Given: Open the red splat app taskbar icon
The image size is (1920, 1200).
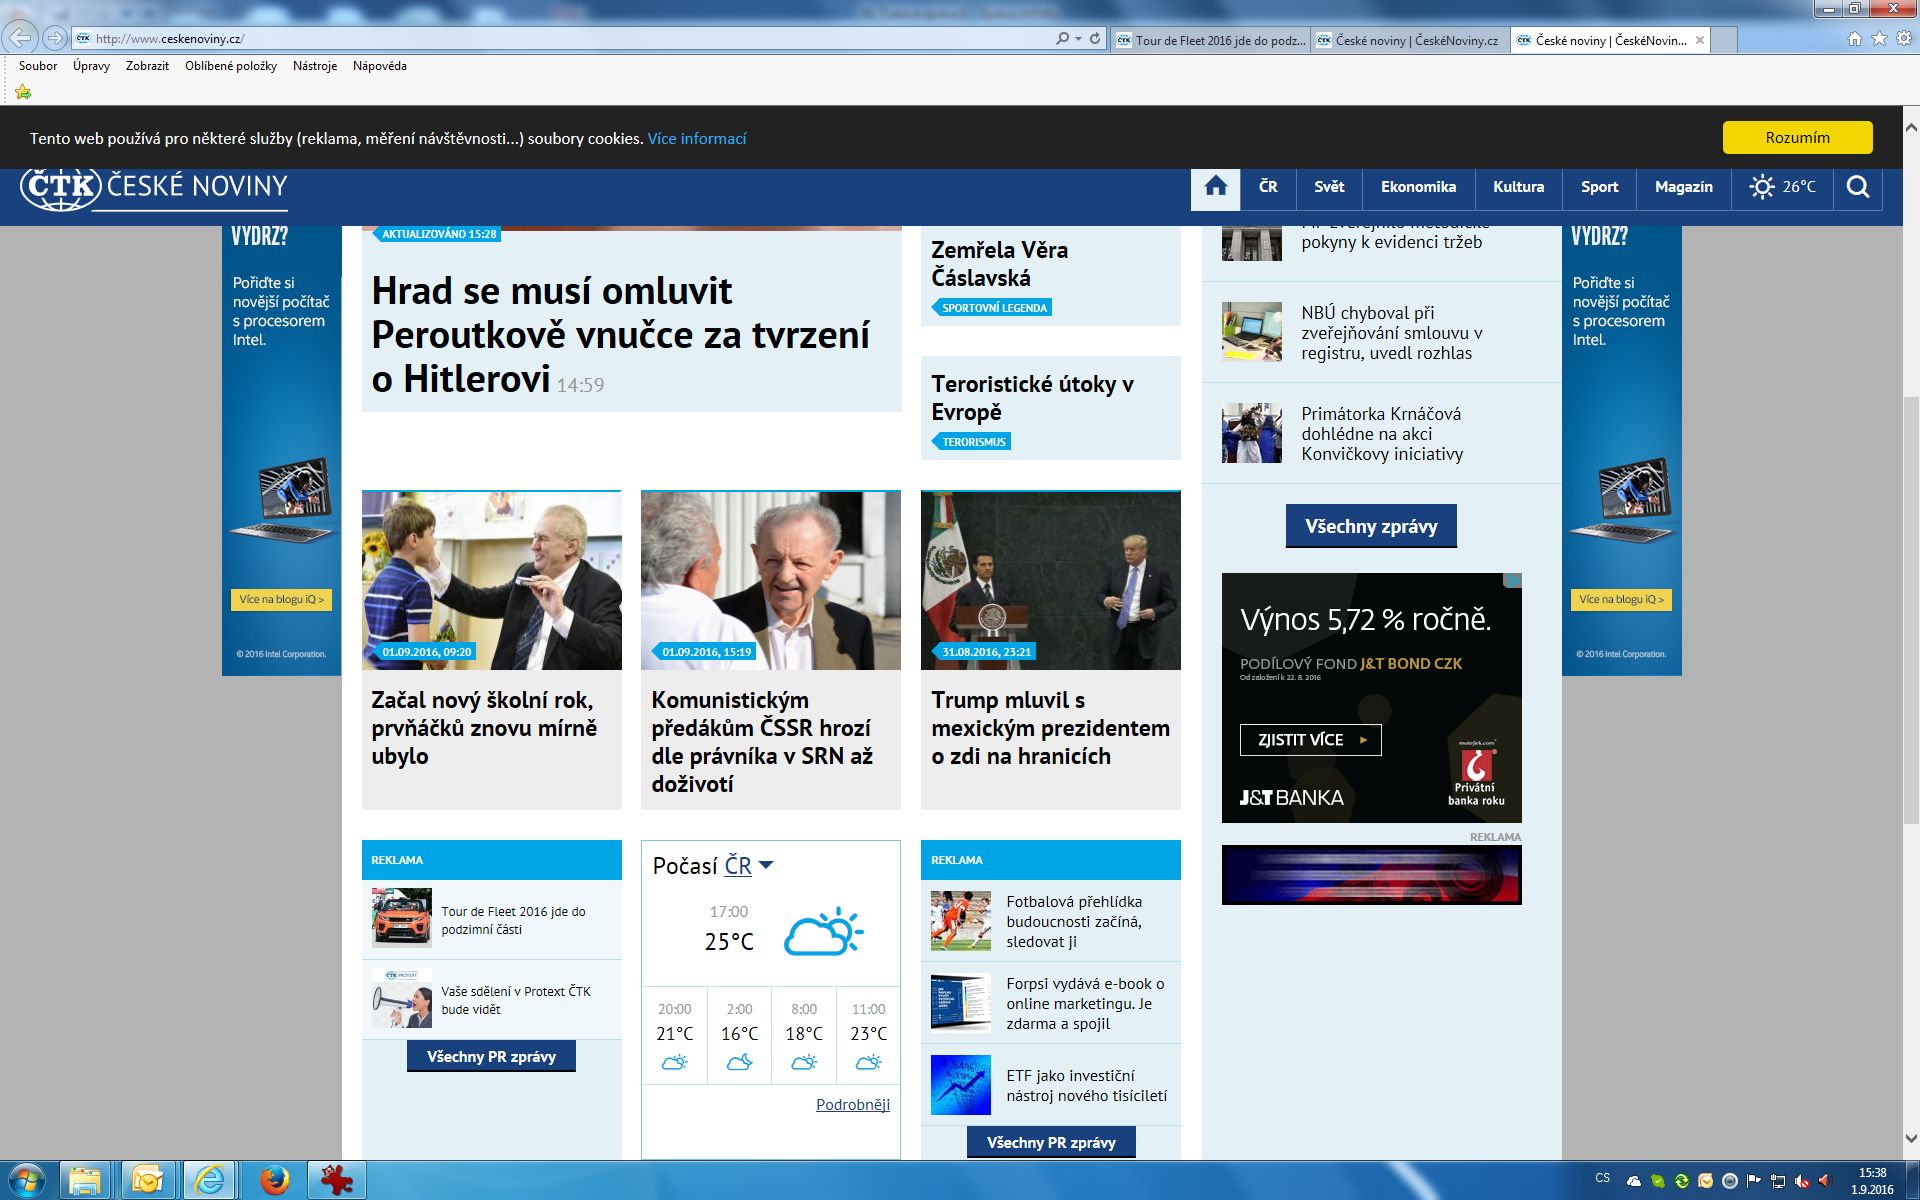Looking at the screenshot, I should click(x=337, y=1181).
